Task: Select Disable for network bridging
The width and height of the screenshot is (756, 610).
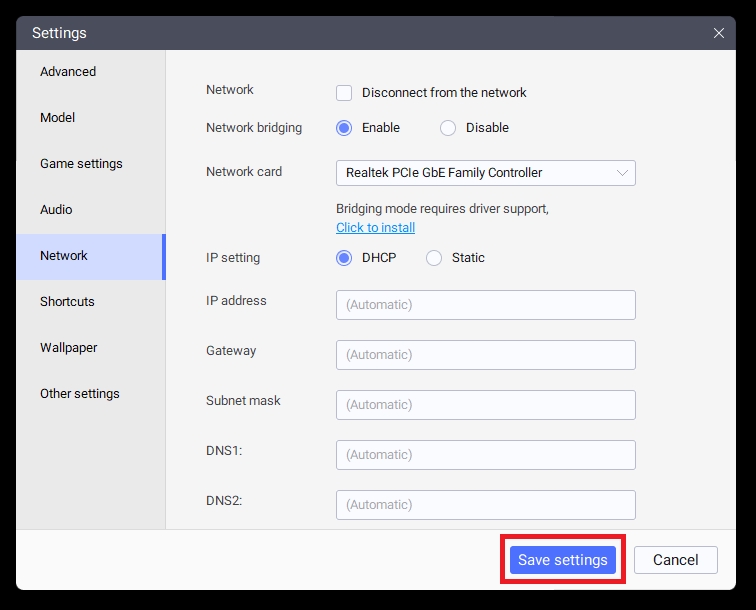Action: (448, 128)
